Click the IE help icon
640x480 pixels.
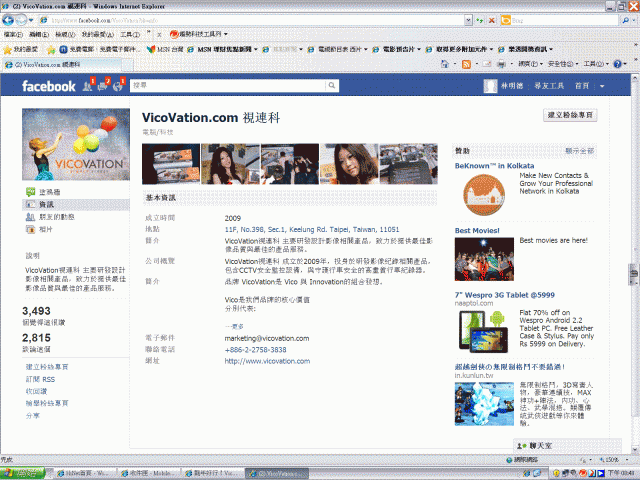click(618, 64)
